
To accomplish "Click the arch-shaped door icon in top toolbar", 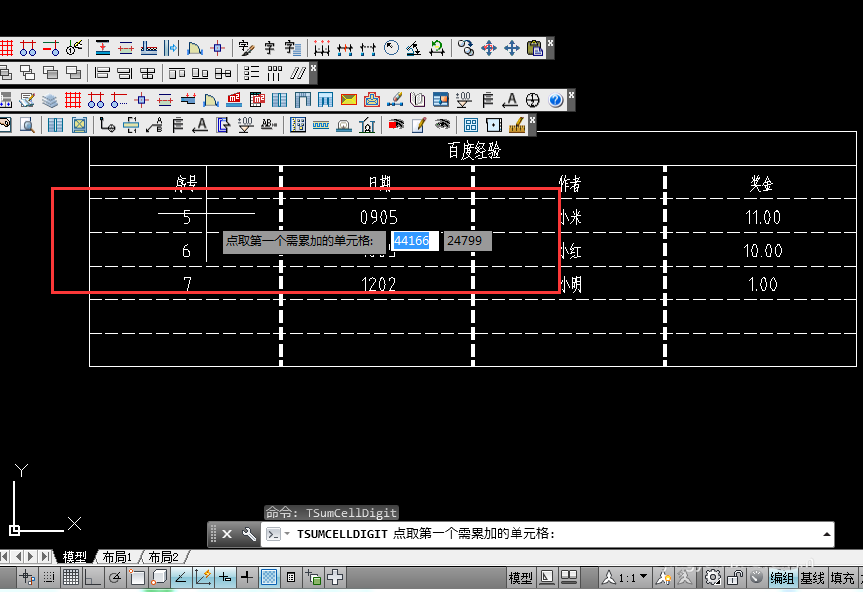I will 194,48.
